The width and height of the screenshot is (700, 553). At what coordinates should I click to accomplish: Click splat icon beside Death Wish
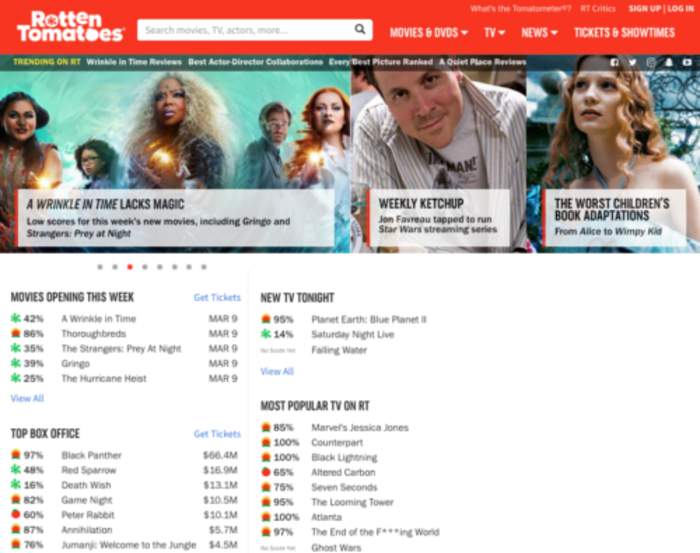click(x=16, y=485)
